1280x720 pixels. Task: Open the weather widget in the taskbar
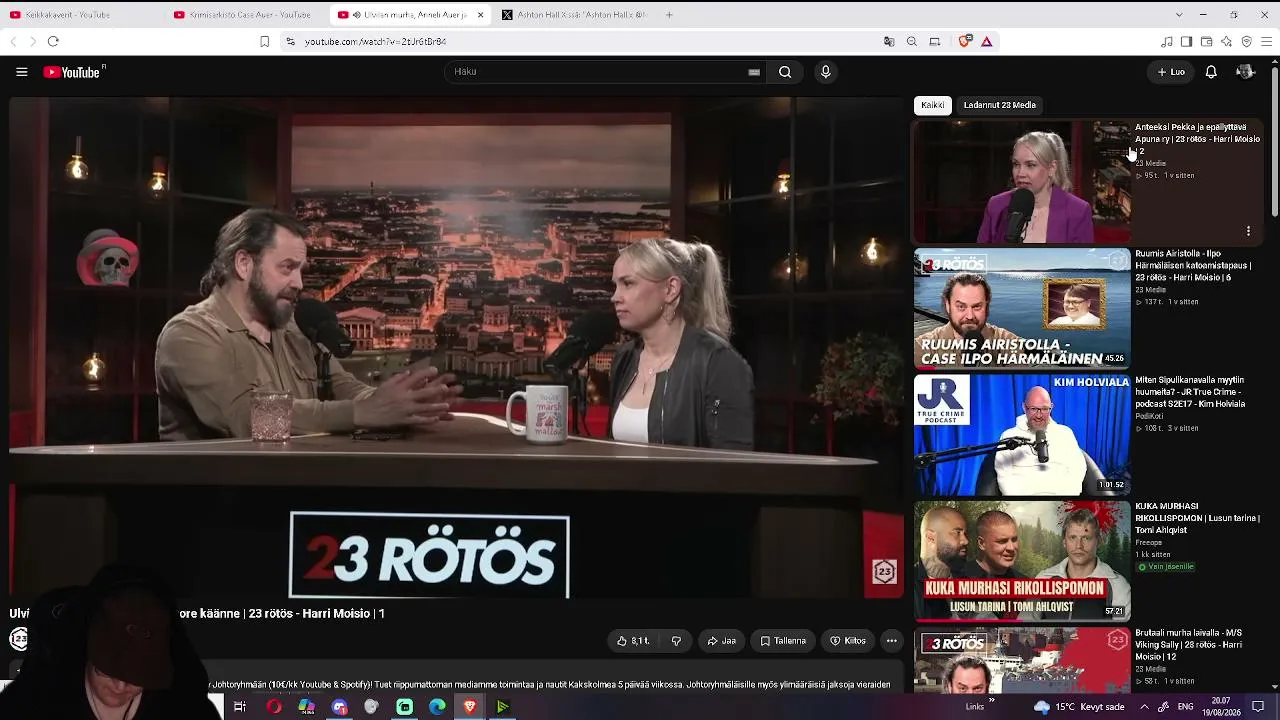(x=1079, y=707)
